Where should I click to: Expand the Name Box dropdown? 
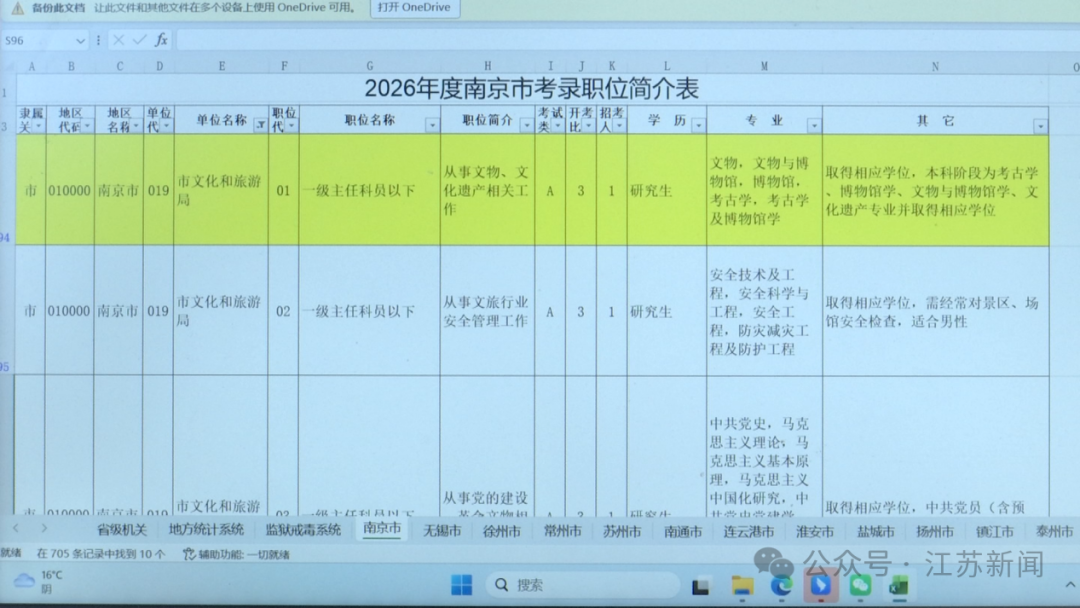tap(80, 41)
